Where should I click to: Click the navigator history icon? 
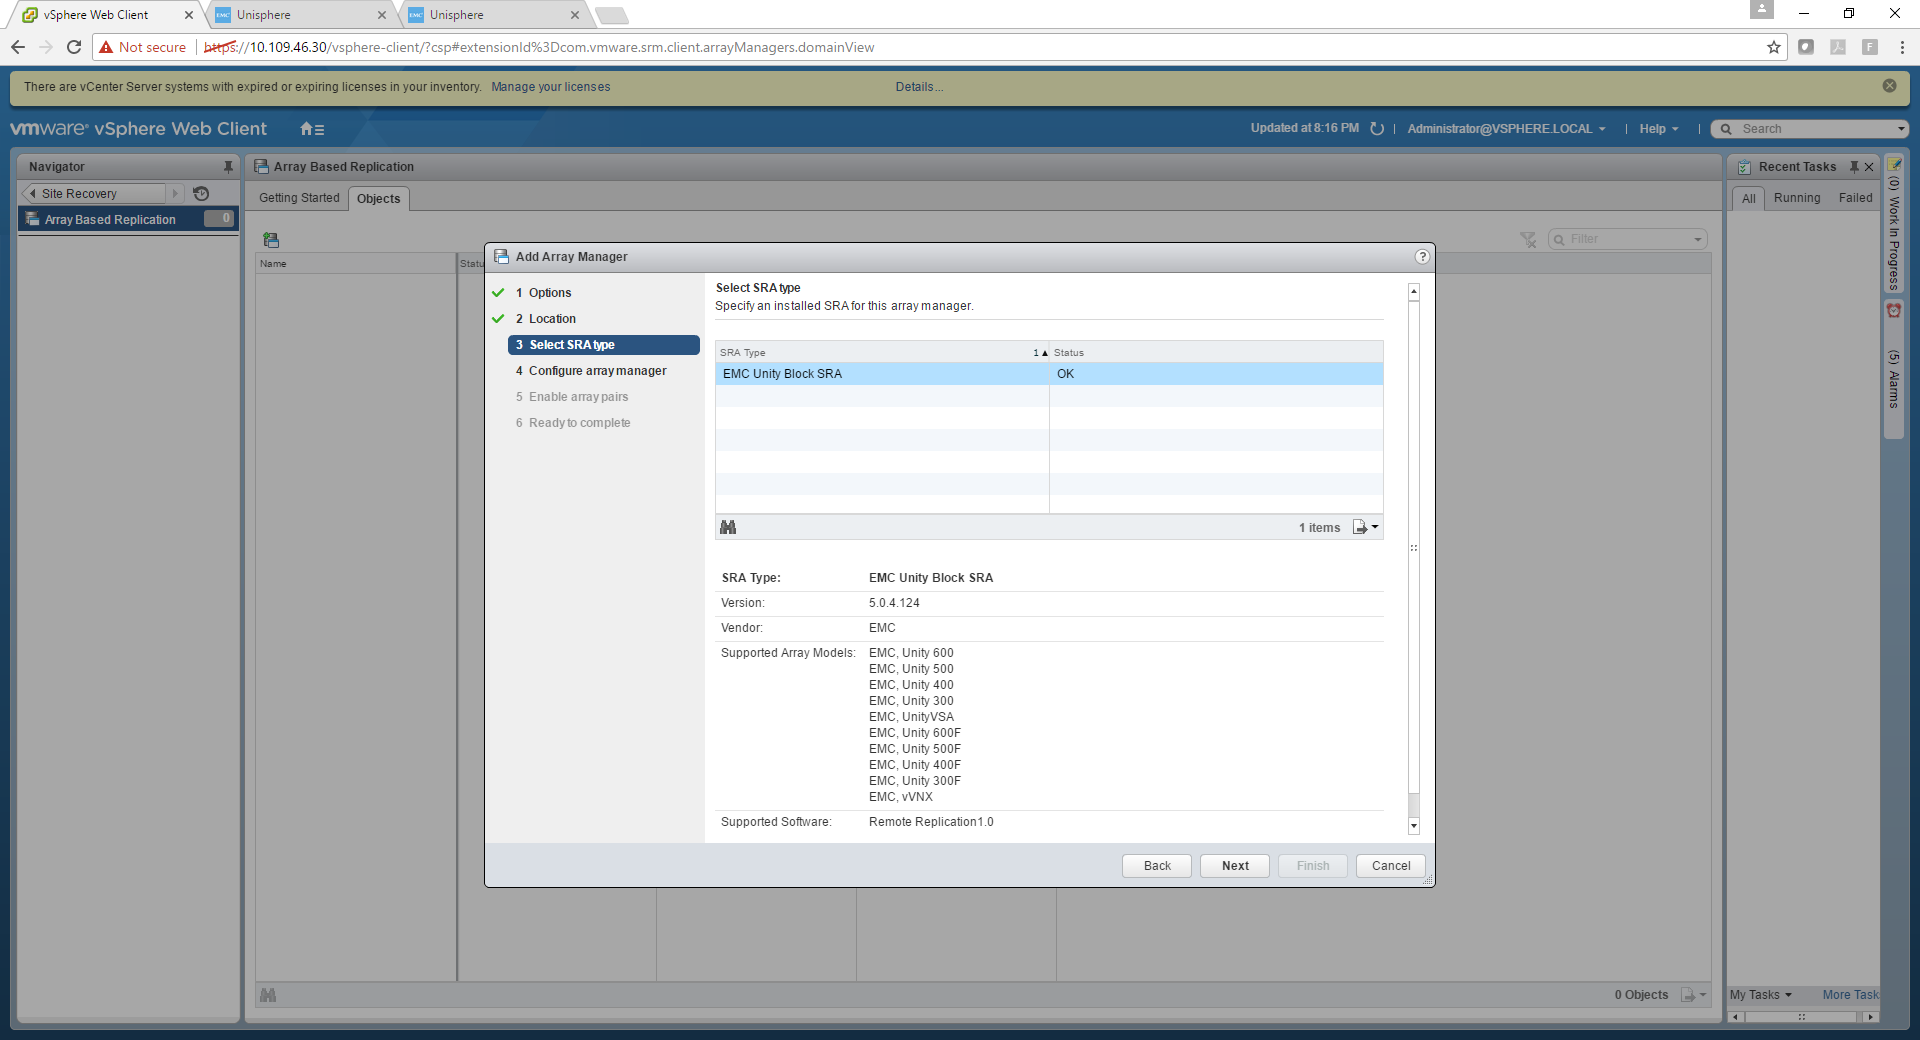[201, 194]
